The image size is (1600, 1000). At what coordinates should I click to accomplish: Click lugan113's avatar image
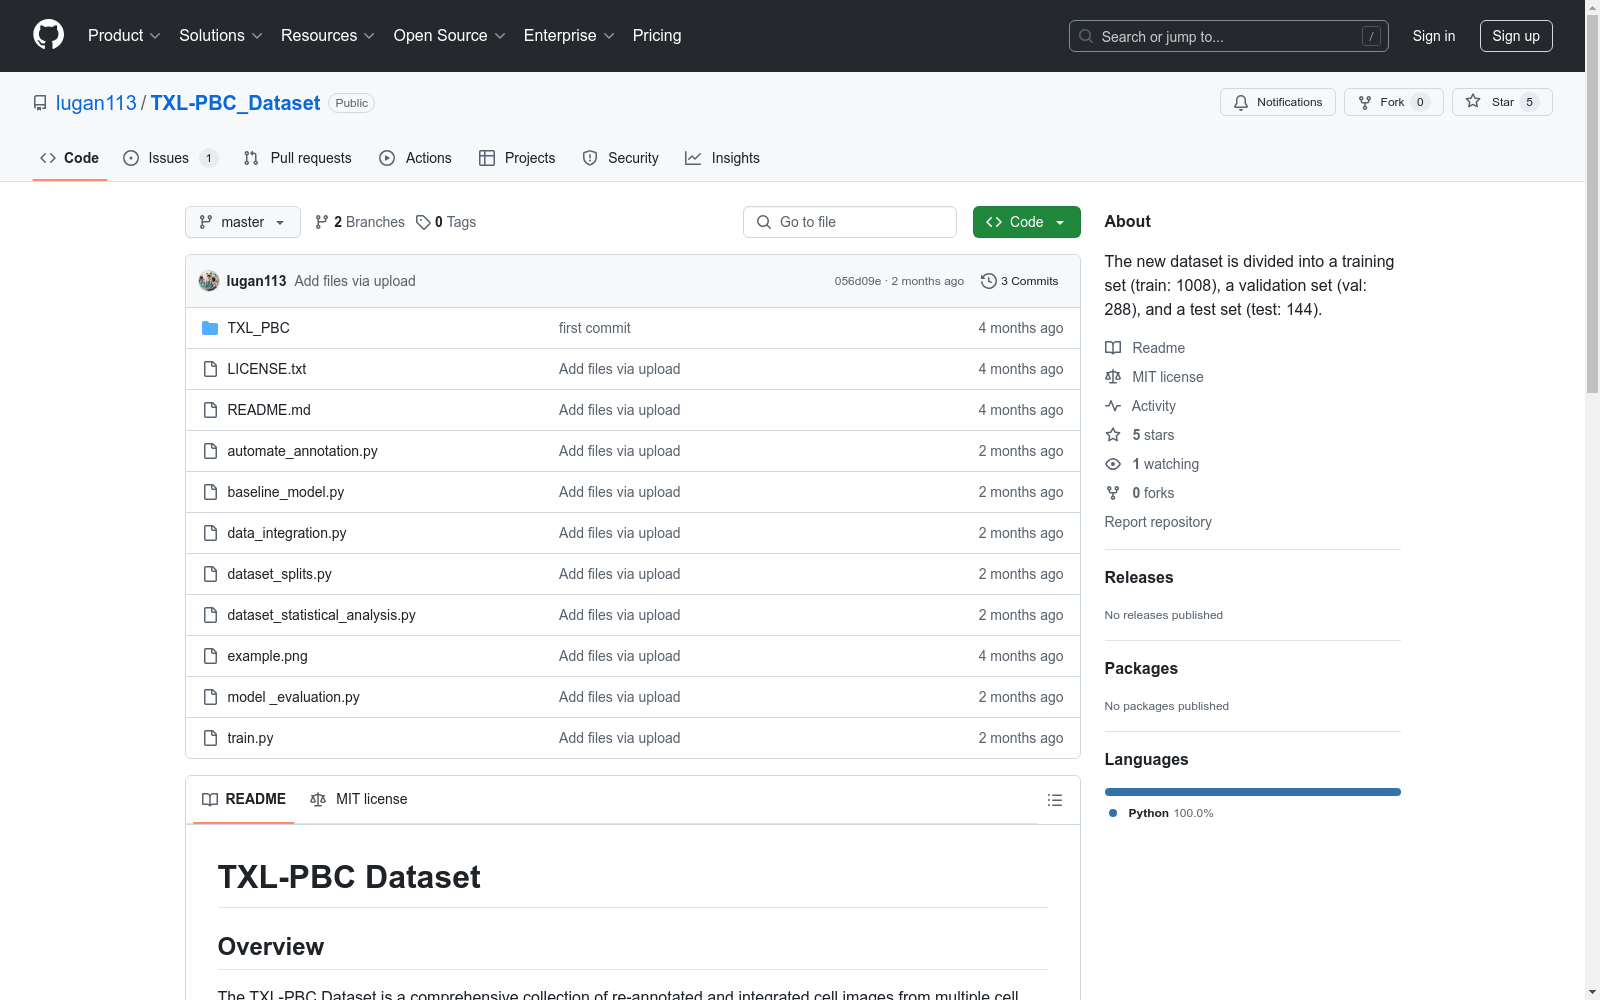click(209, 281)
